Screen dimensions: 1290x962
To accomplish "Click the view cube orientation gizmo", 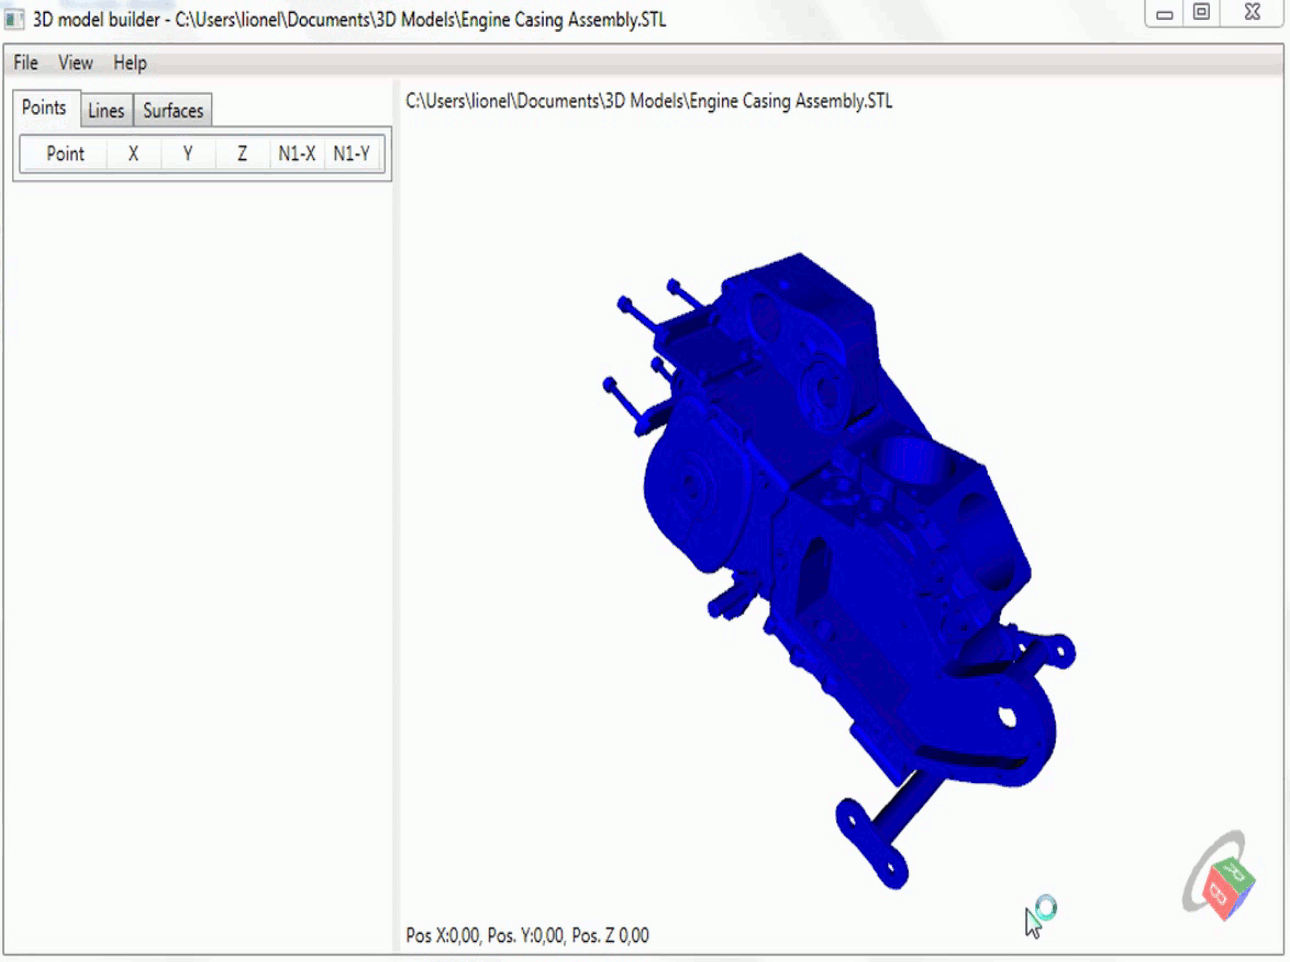I will click(1220, 877).
